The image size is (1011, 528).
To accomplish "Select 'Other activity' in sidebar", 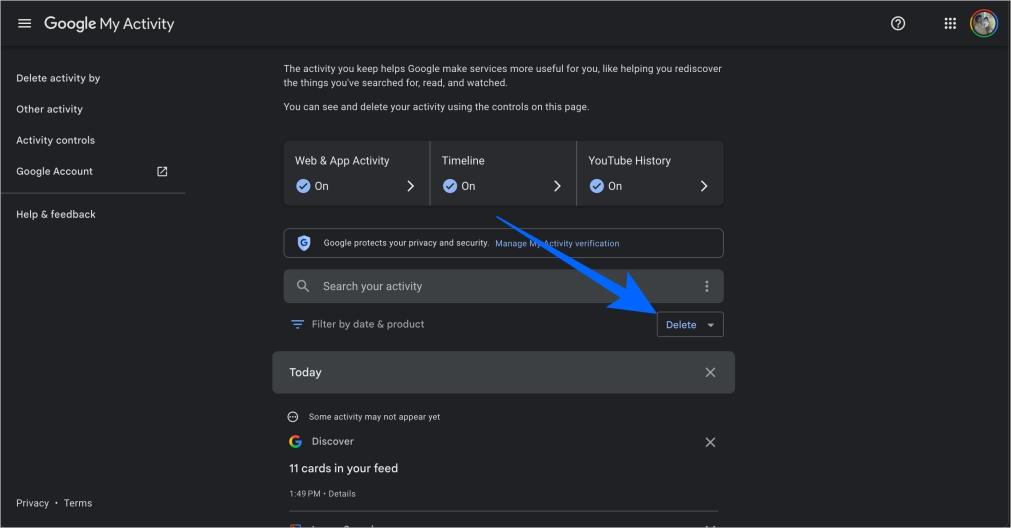I will pos(50,109).
